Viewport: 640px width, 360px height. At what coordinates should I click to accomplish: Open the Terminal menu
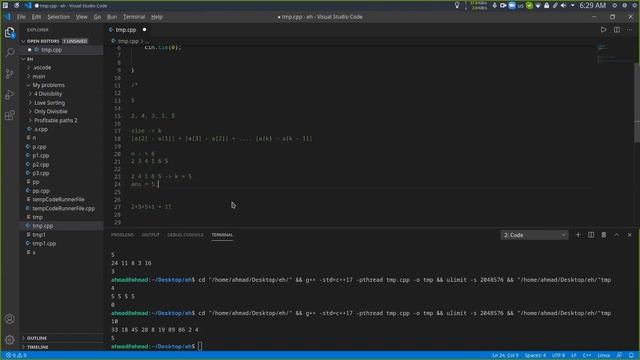click(134, 17)
